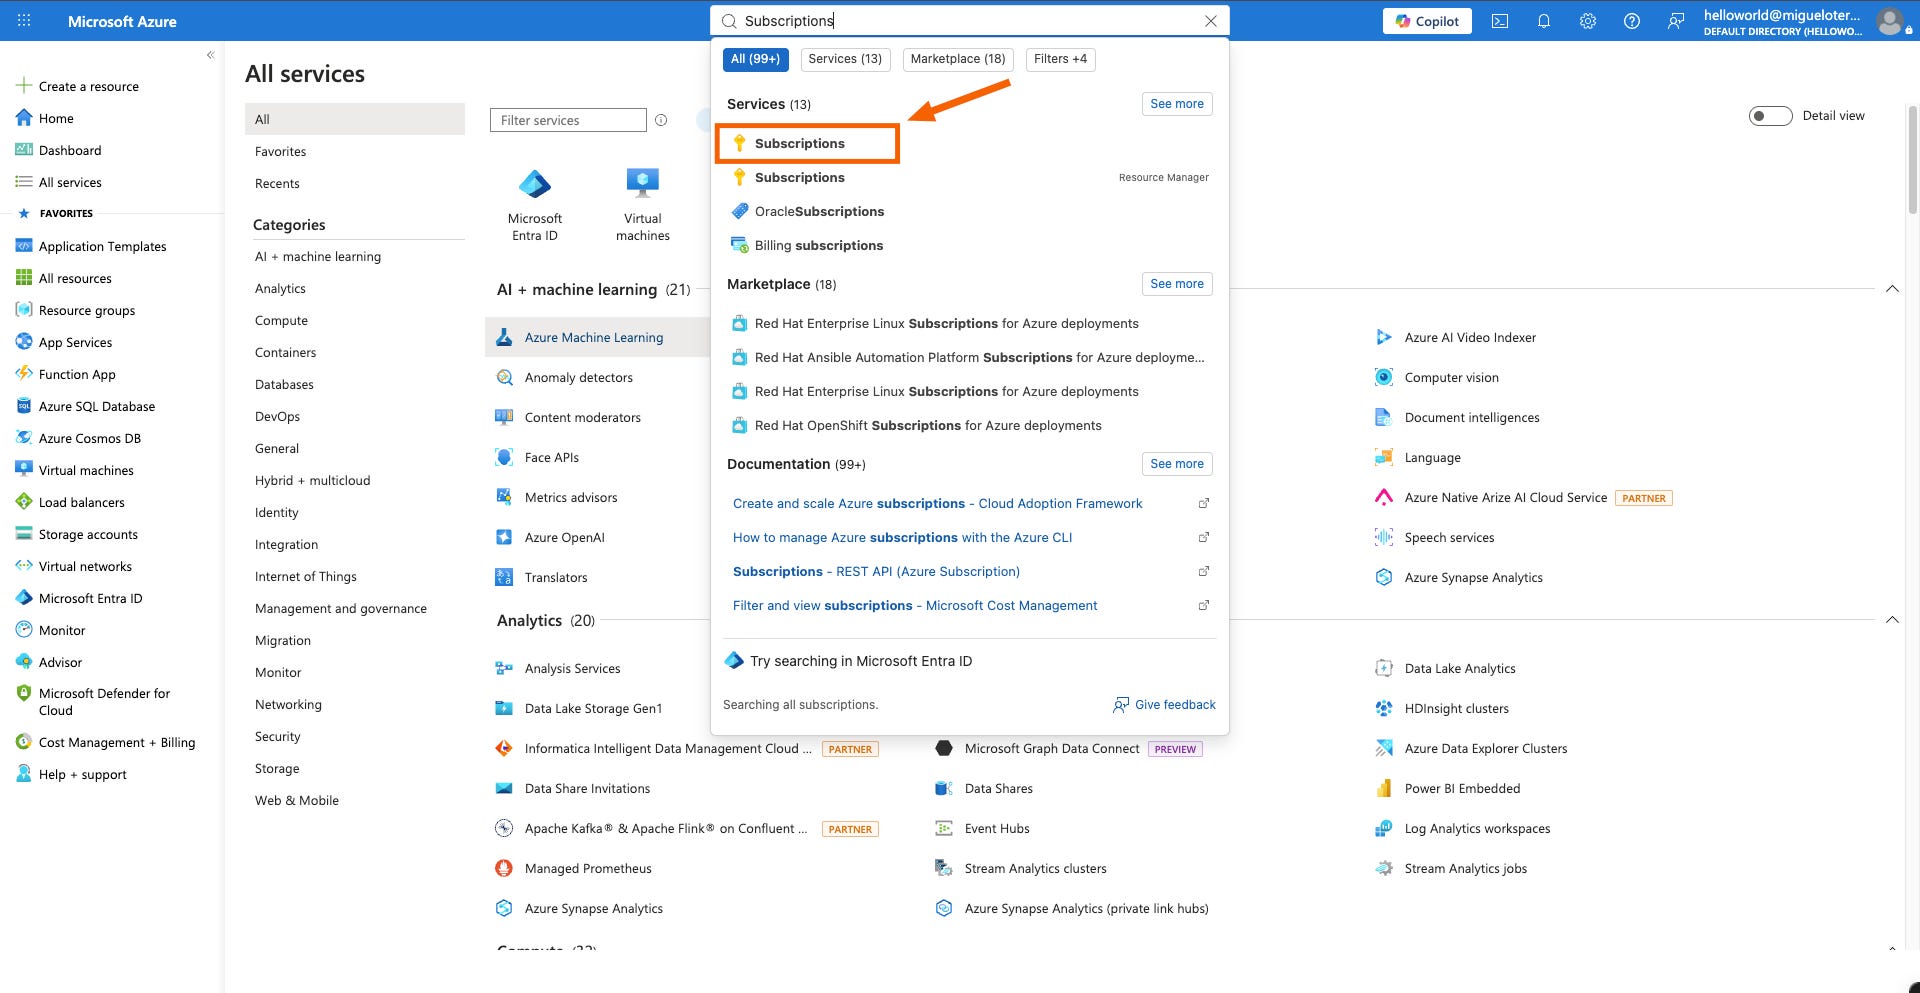
Task: Click the Face APIs icon
Action: click(505, 457)
